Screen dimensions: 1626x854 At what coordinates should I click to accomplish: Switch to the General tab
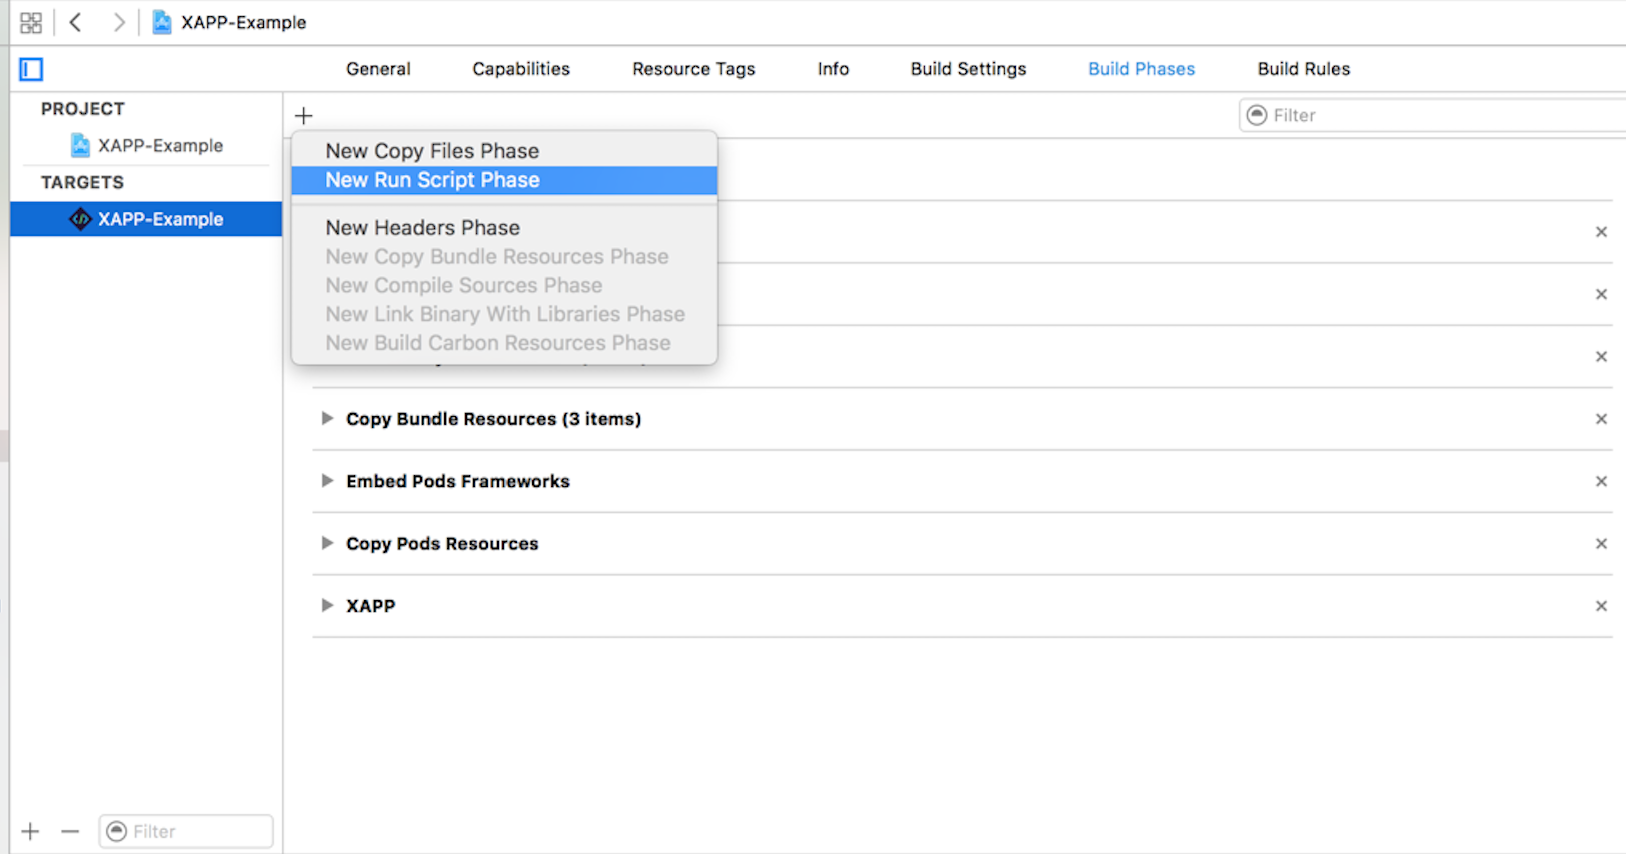[x=378, y=69]
